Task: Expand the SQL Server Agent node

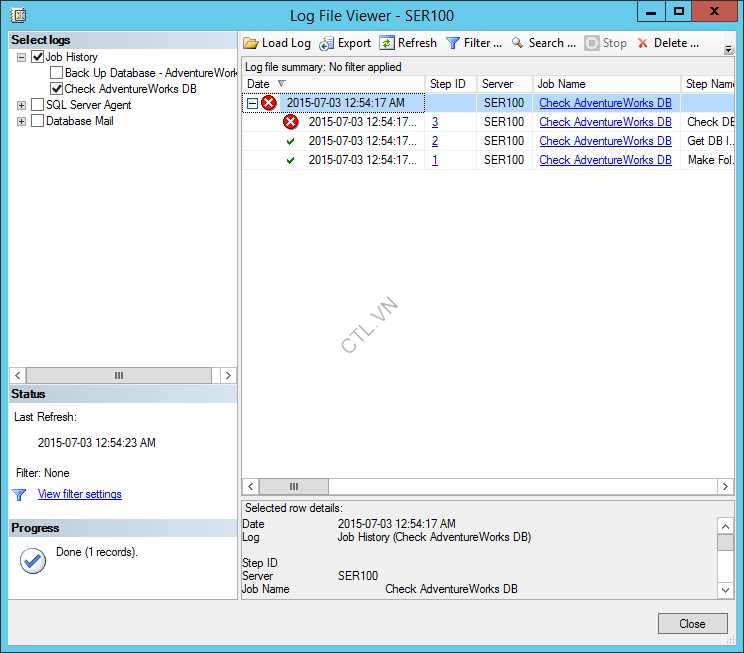Action: [21, 105]
